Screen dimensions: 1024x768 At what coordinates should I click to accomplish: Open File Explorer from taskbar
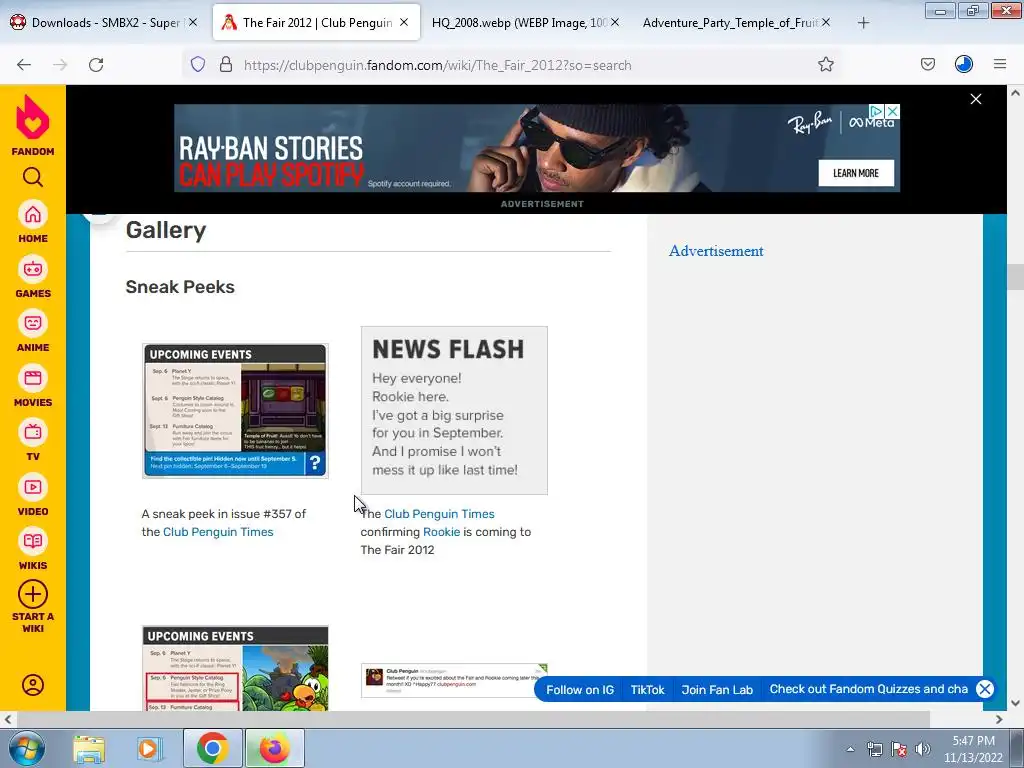pos(89,748)
